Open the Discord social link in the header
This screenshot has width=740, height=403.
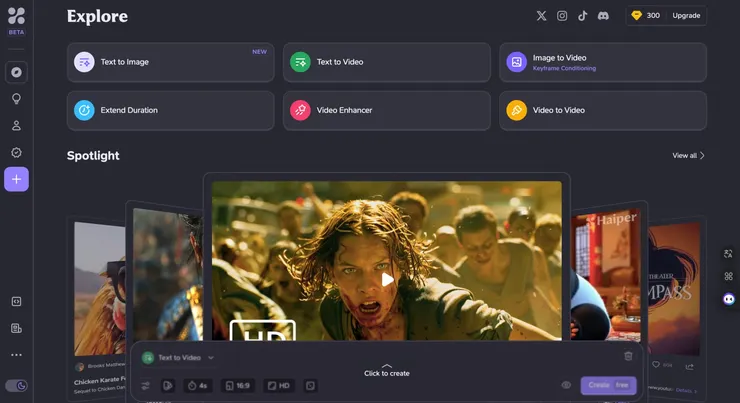603,16
